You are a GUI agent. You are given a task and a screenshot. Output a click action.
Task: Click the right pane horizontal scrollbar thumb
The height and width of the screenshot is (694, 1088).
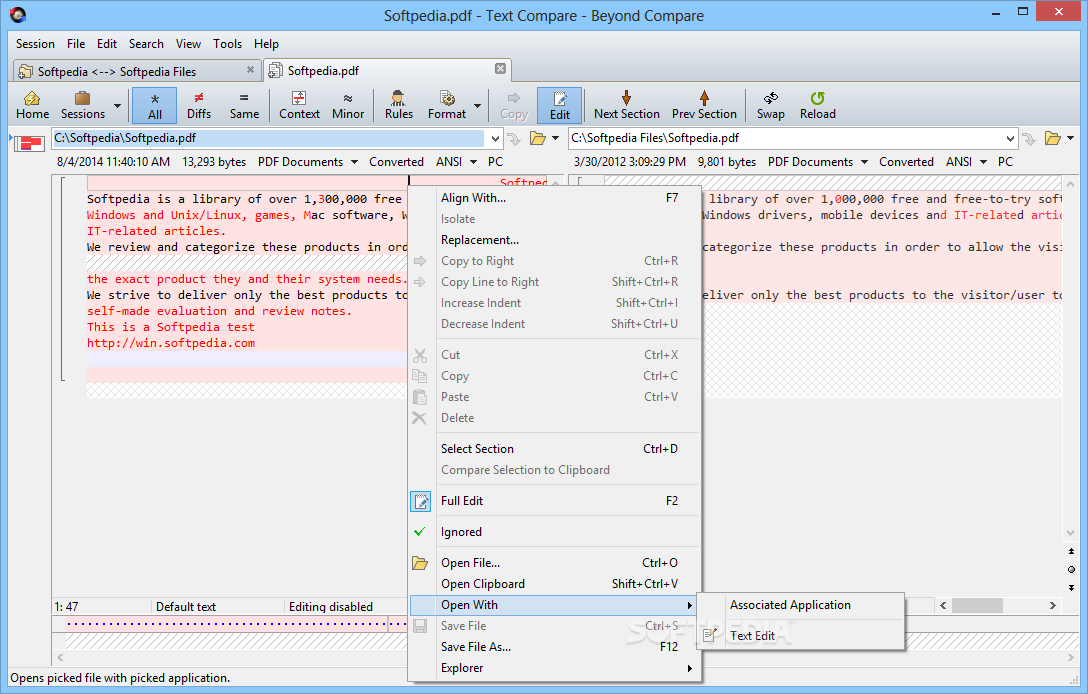tap(977, 606)
